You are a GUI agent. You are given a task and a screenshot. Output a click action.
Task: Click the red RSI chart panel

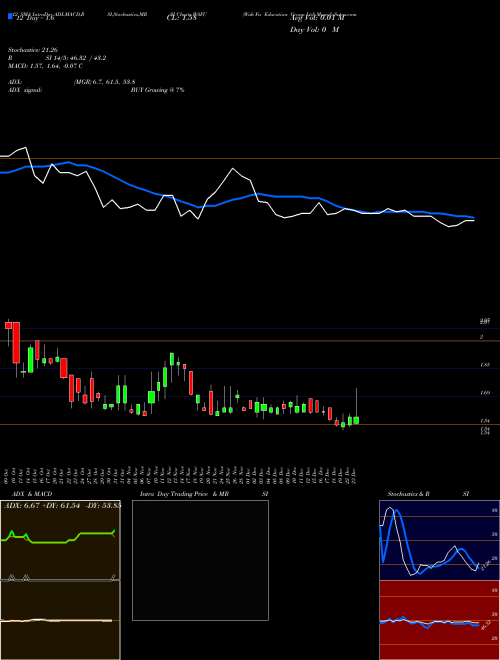click(x=439, y=620)
